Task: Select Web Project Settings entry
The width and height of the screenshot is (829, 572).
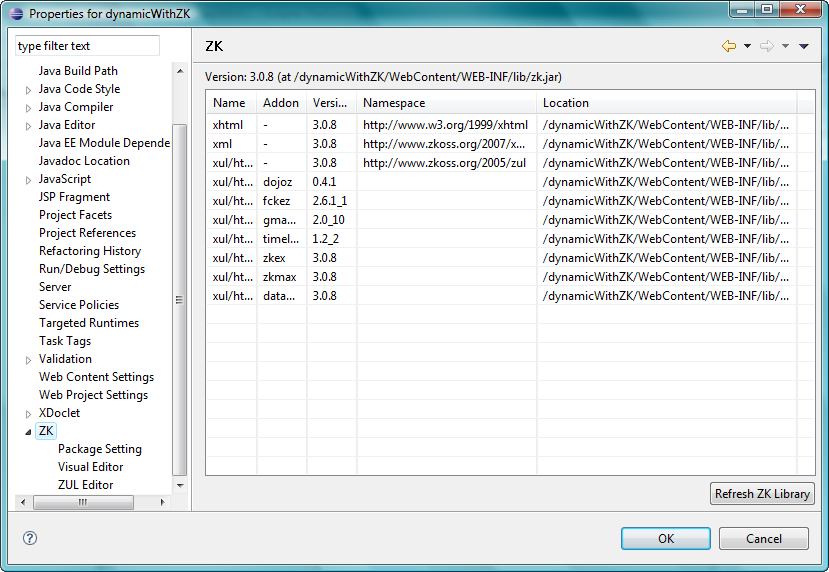Action: (94, 394)
